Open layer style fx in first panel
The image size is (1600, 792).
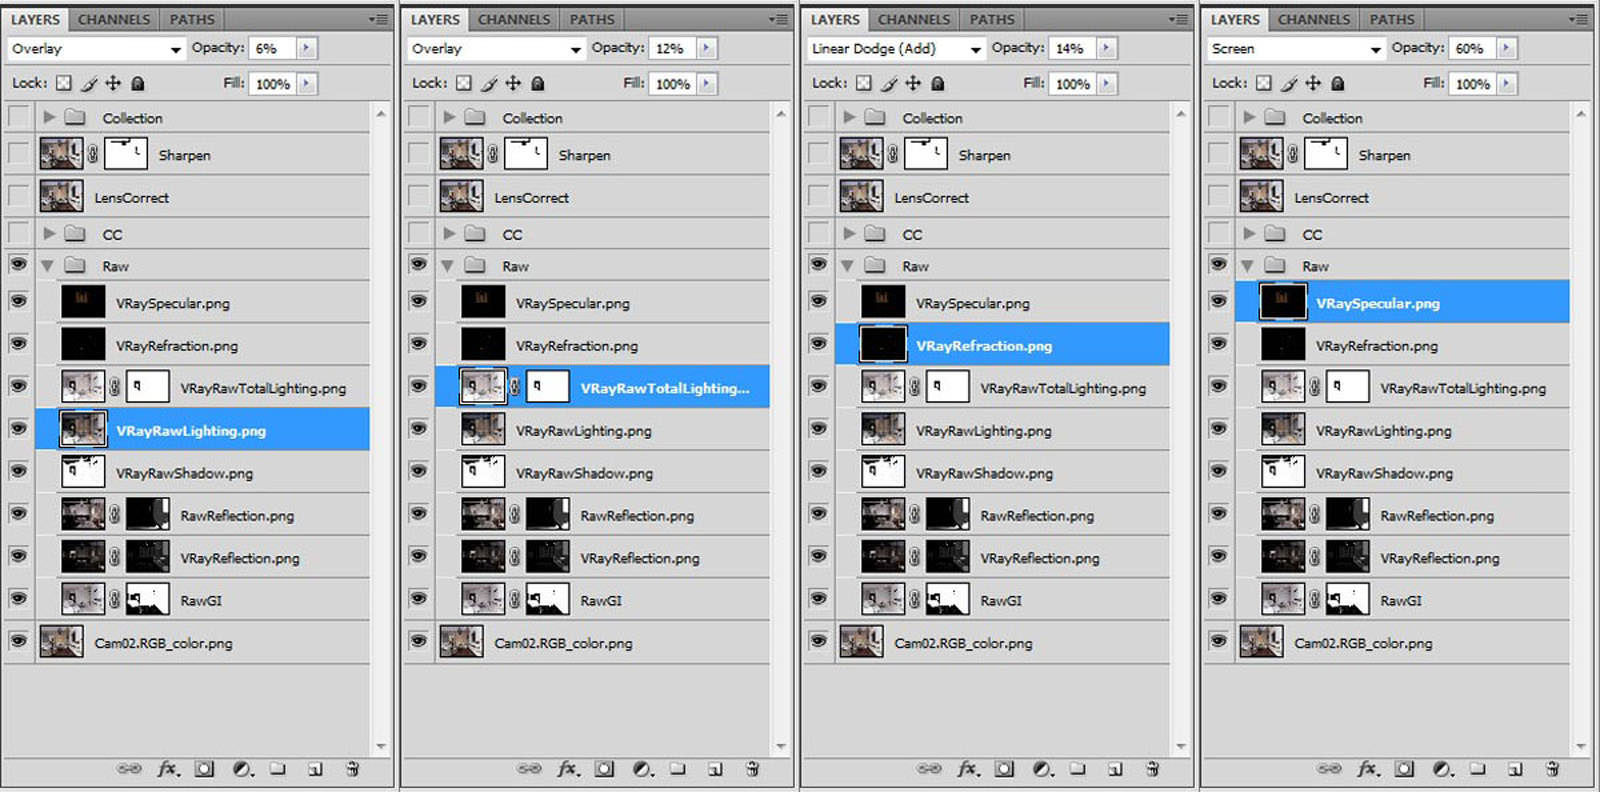[x=168, y=769]
